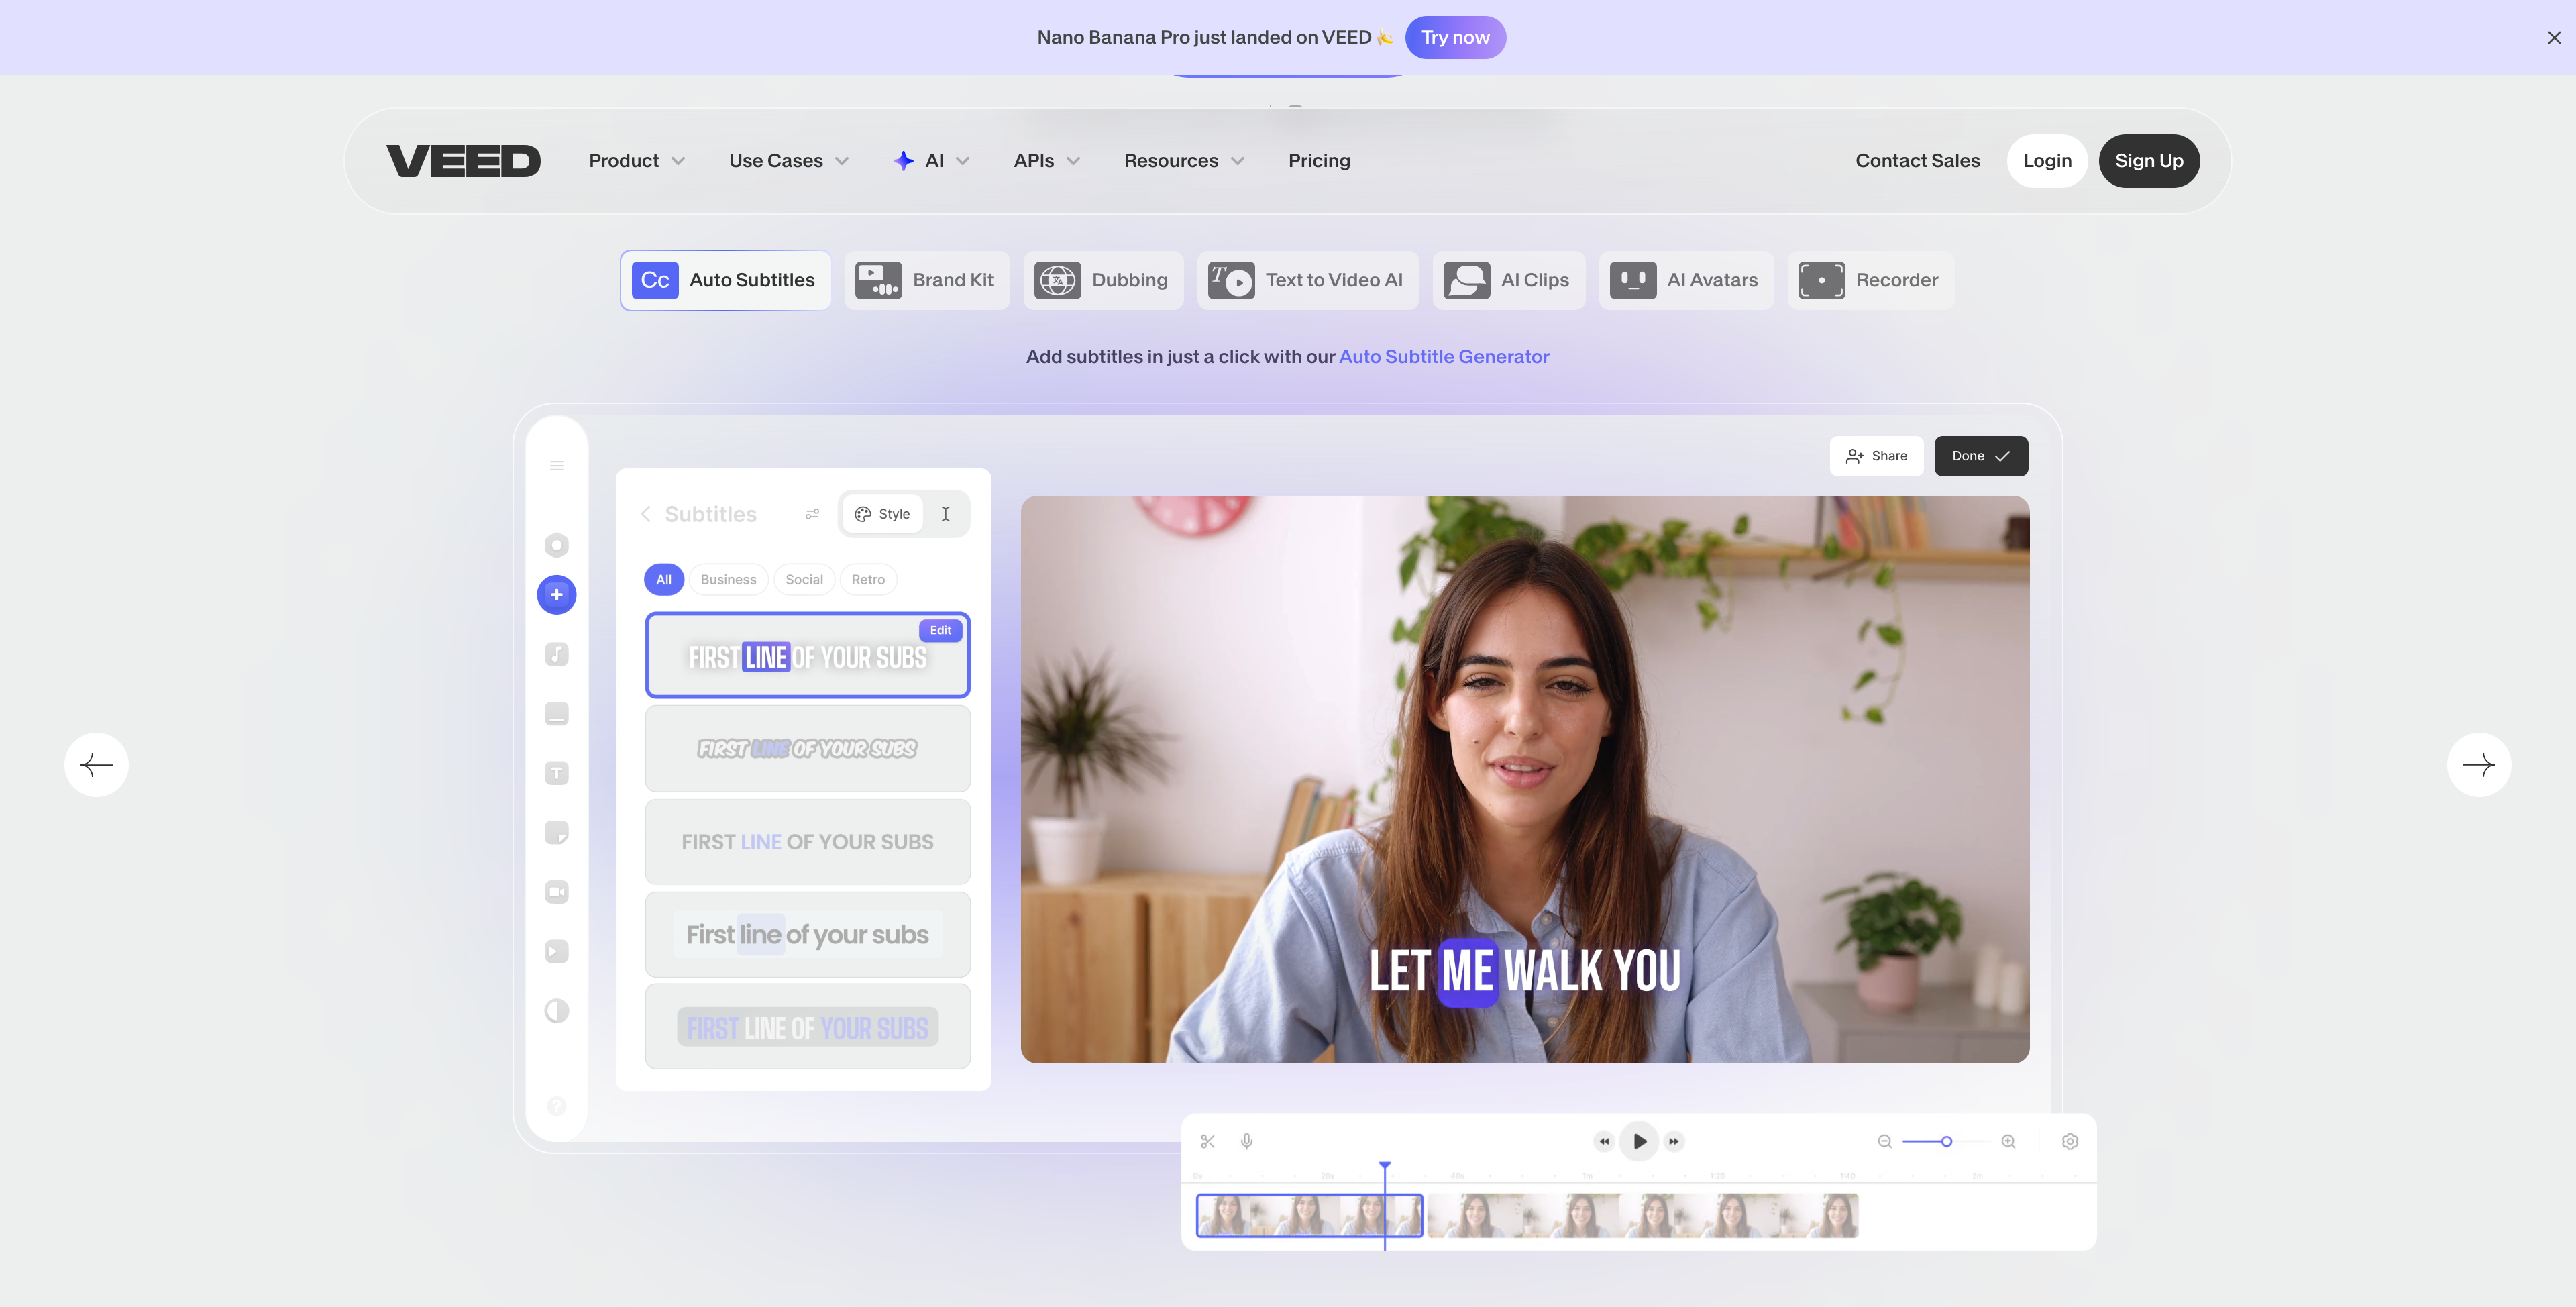Open timeline settings gear icon
The height and width of the screenshot is (1307, 2576).
tap(2070, 1141)
